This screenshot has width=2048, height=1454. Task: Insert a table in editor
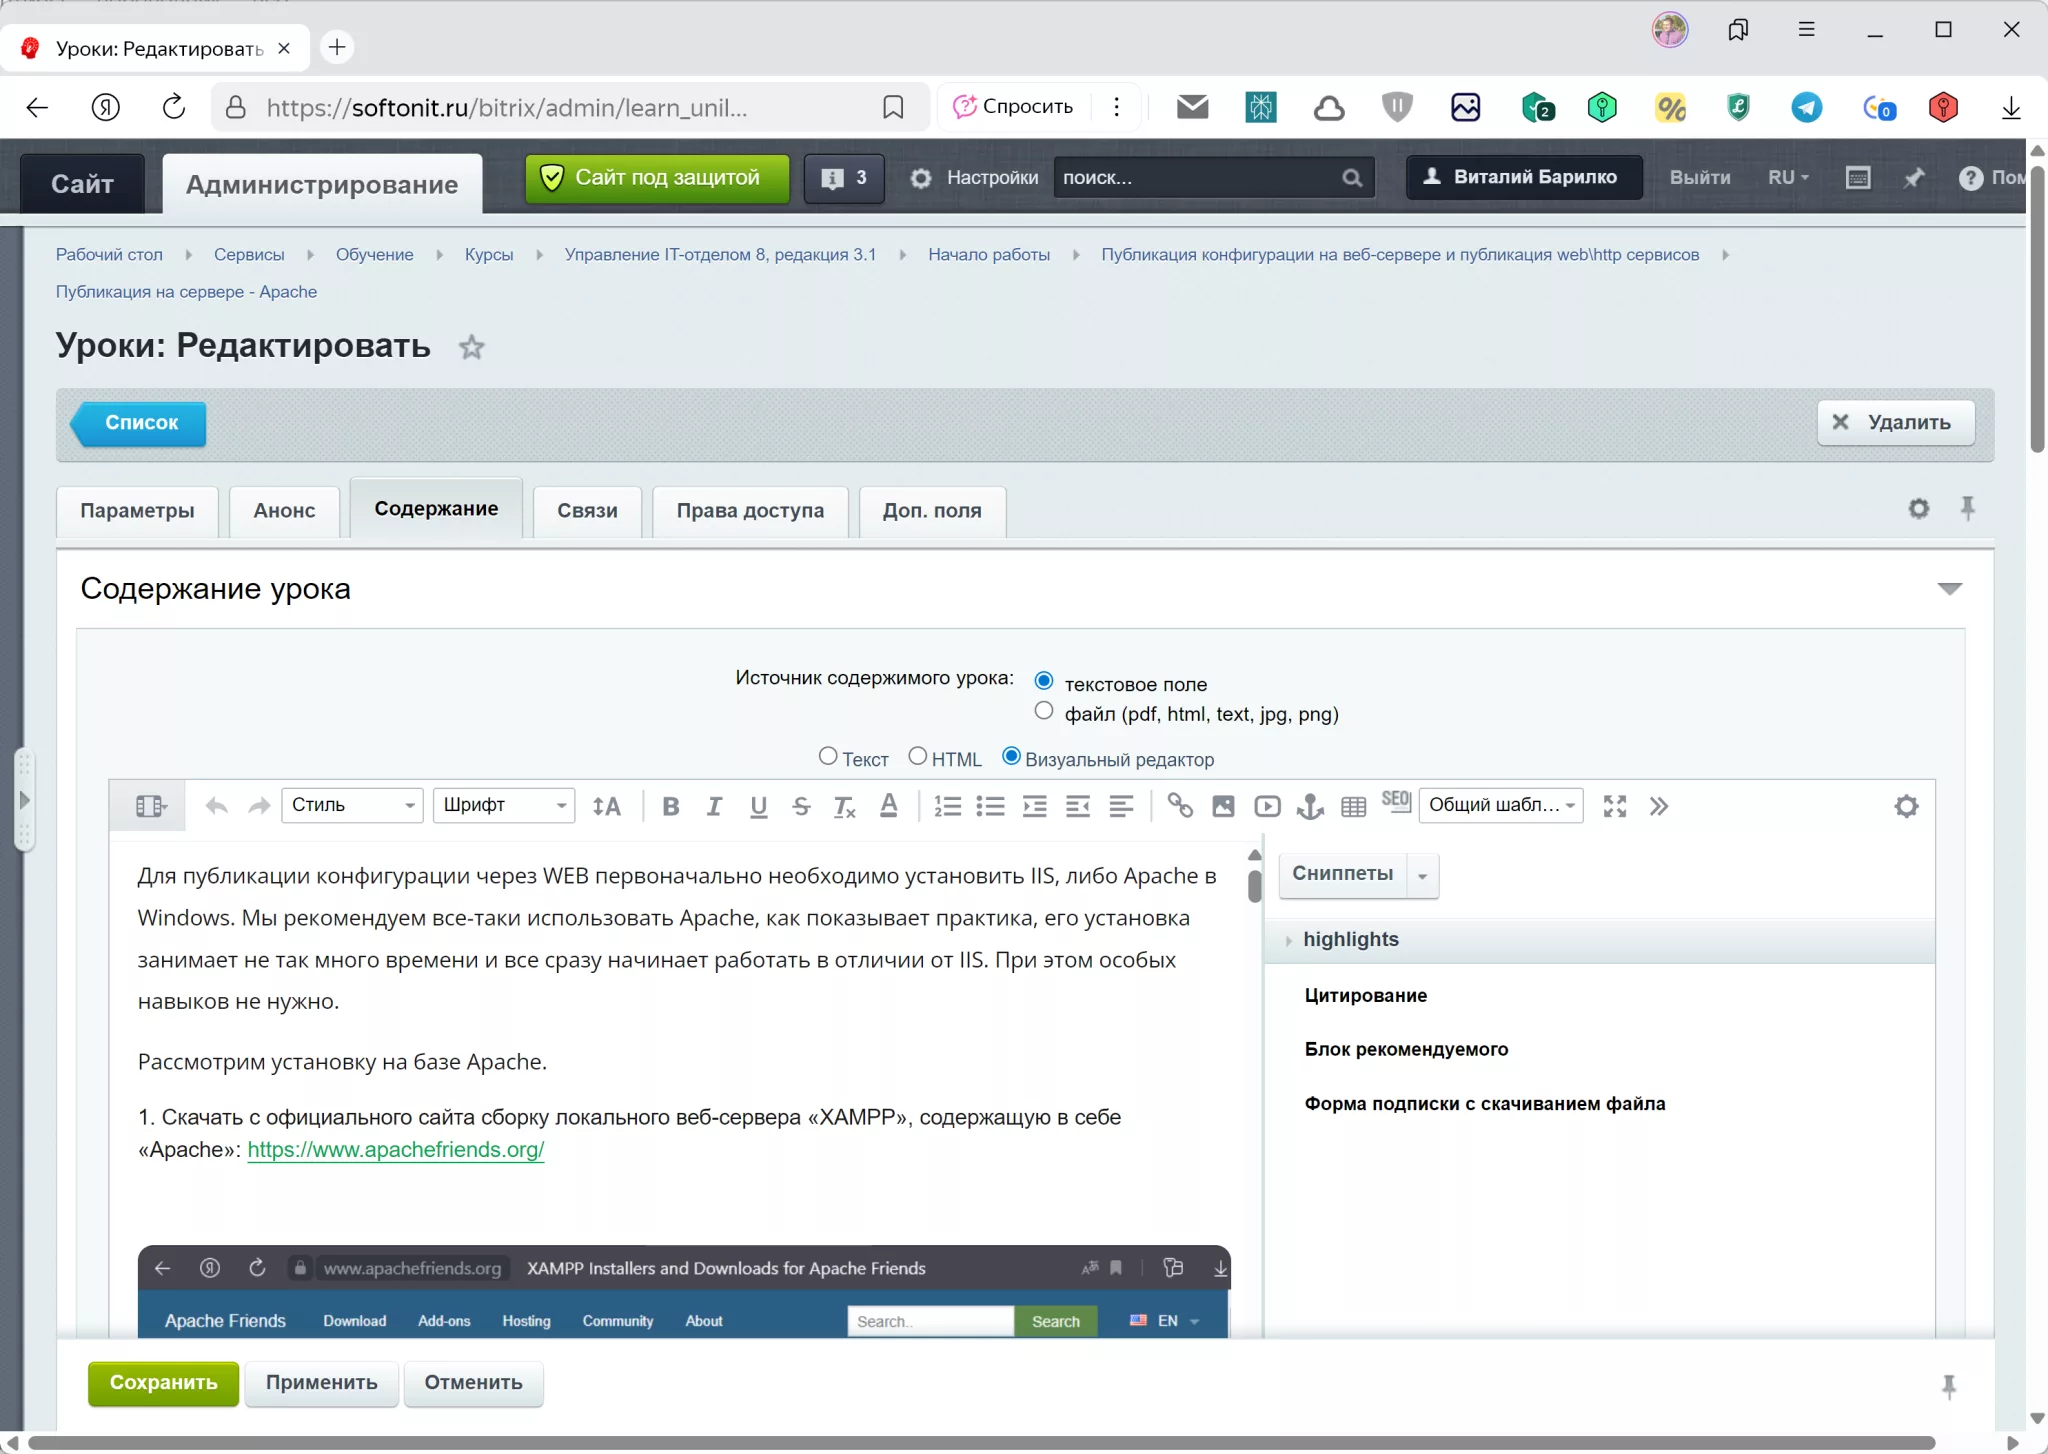1353,806
